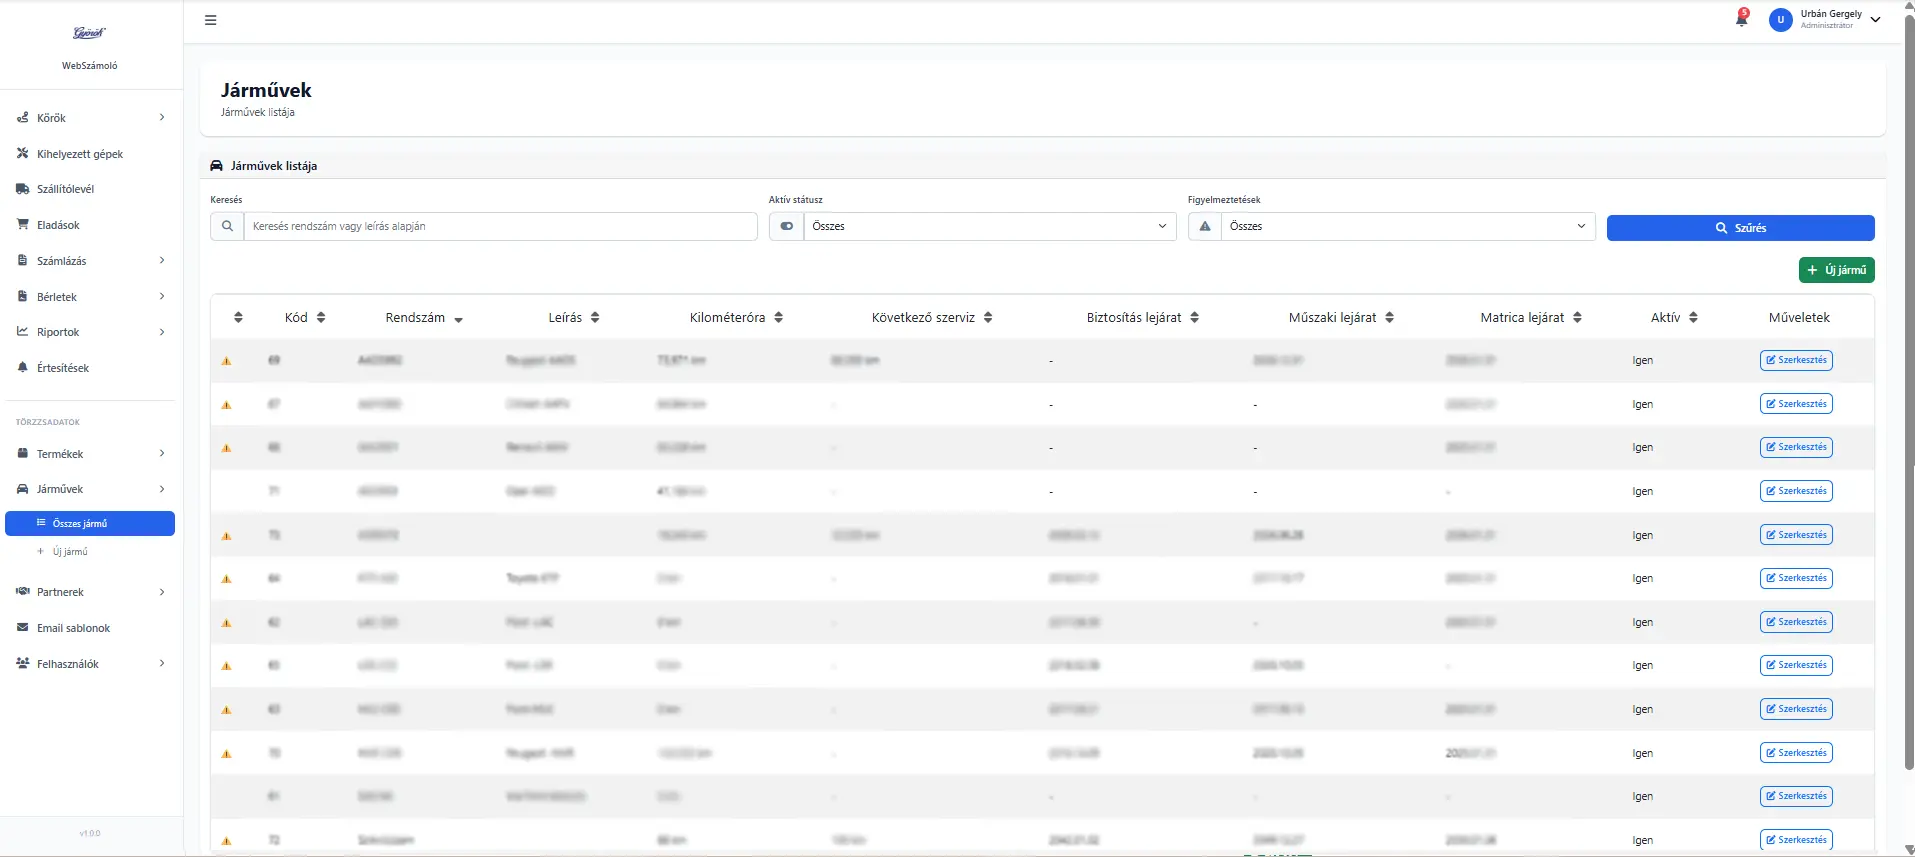Screen dimensions: 1915x857
Task: Click the magnifier icon beside search field
Action: pos(227,226)
